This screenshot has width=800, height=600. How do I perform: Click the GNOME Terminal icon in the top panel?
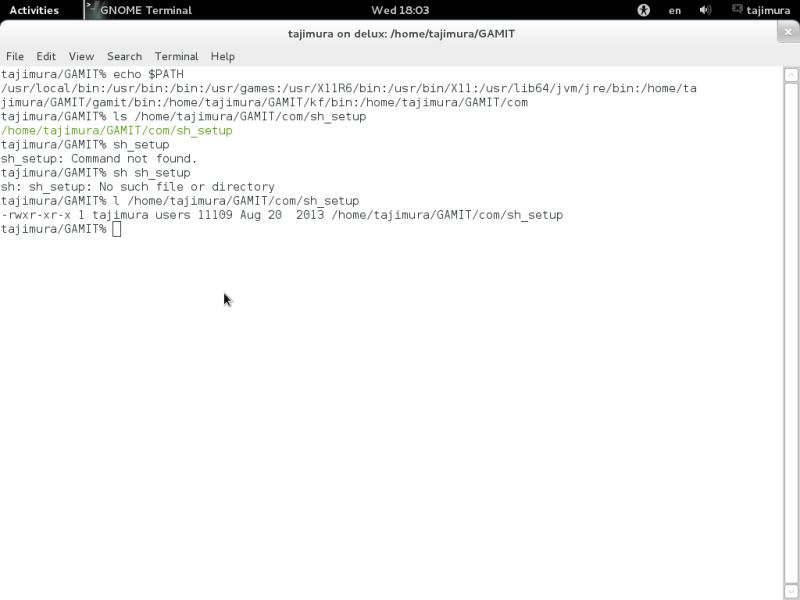tap(93, 10)
